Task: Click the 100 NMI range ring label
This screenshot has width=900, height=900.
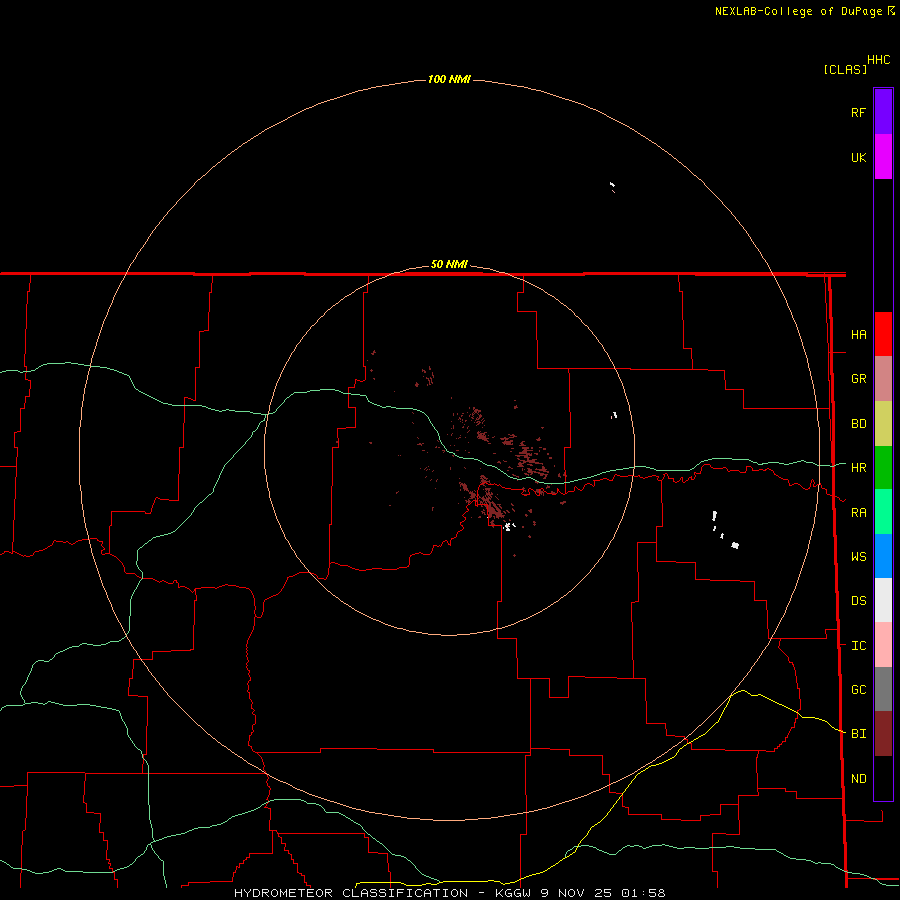Action: point(449,79)
